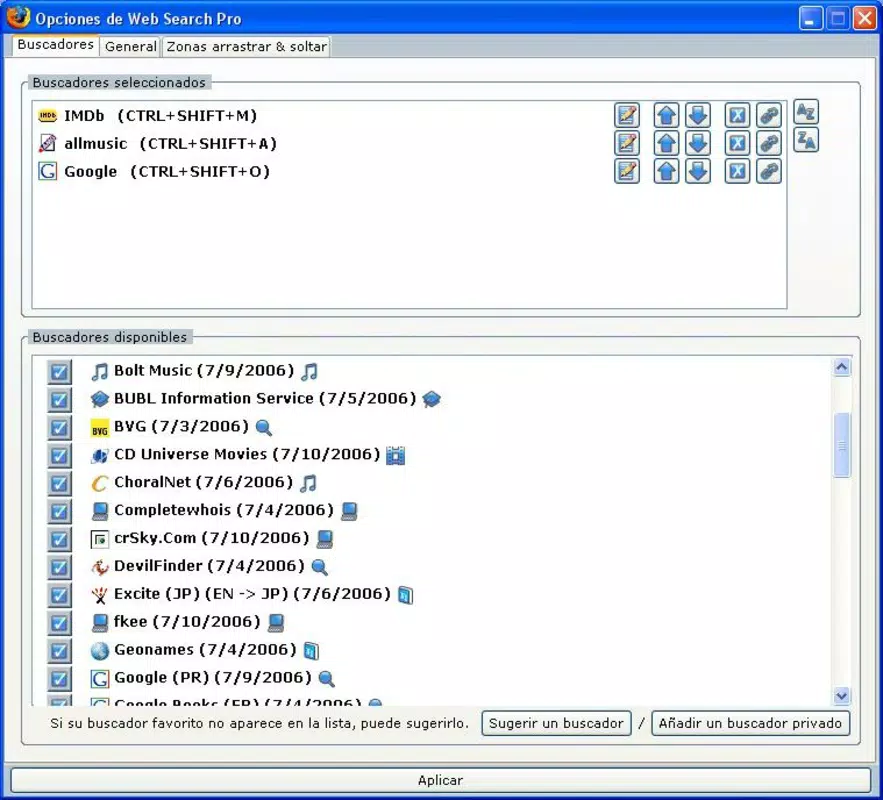Click the category icon after BUBL Information Service
883x800 pixels.
[x=431, y=399]
